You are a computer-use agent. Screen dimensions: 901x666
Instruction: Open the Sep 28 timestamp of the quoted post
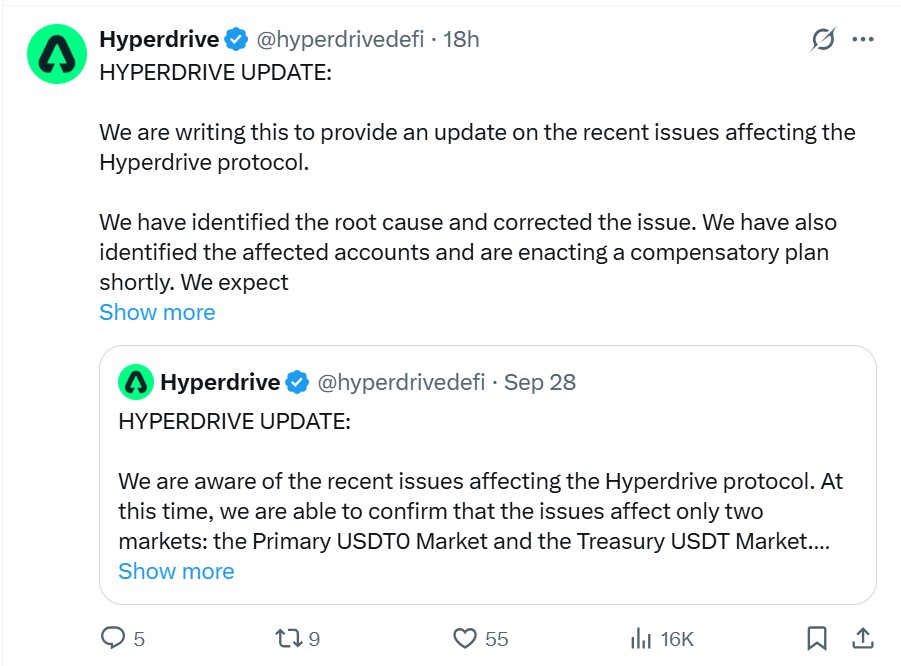pyautogui.click(x=540, y=382)
